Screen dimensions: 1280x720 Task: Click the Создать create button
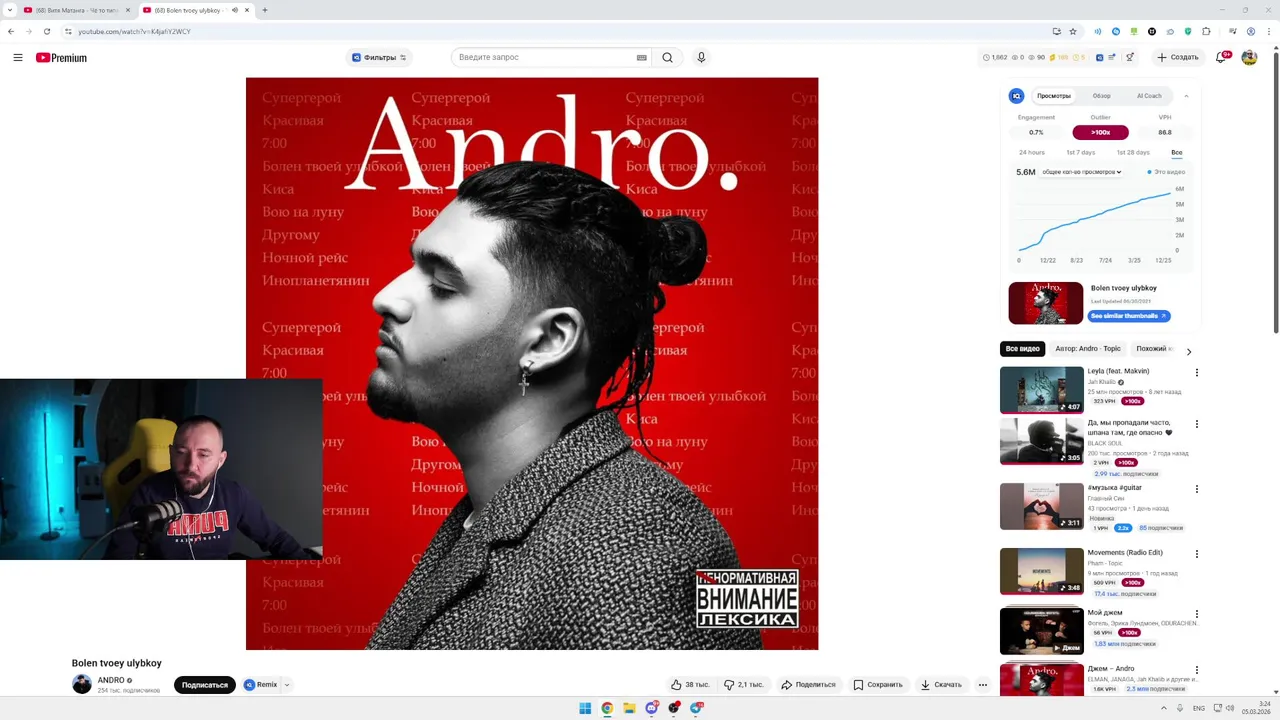pyautogui.click(x=1177, y=58)
